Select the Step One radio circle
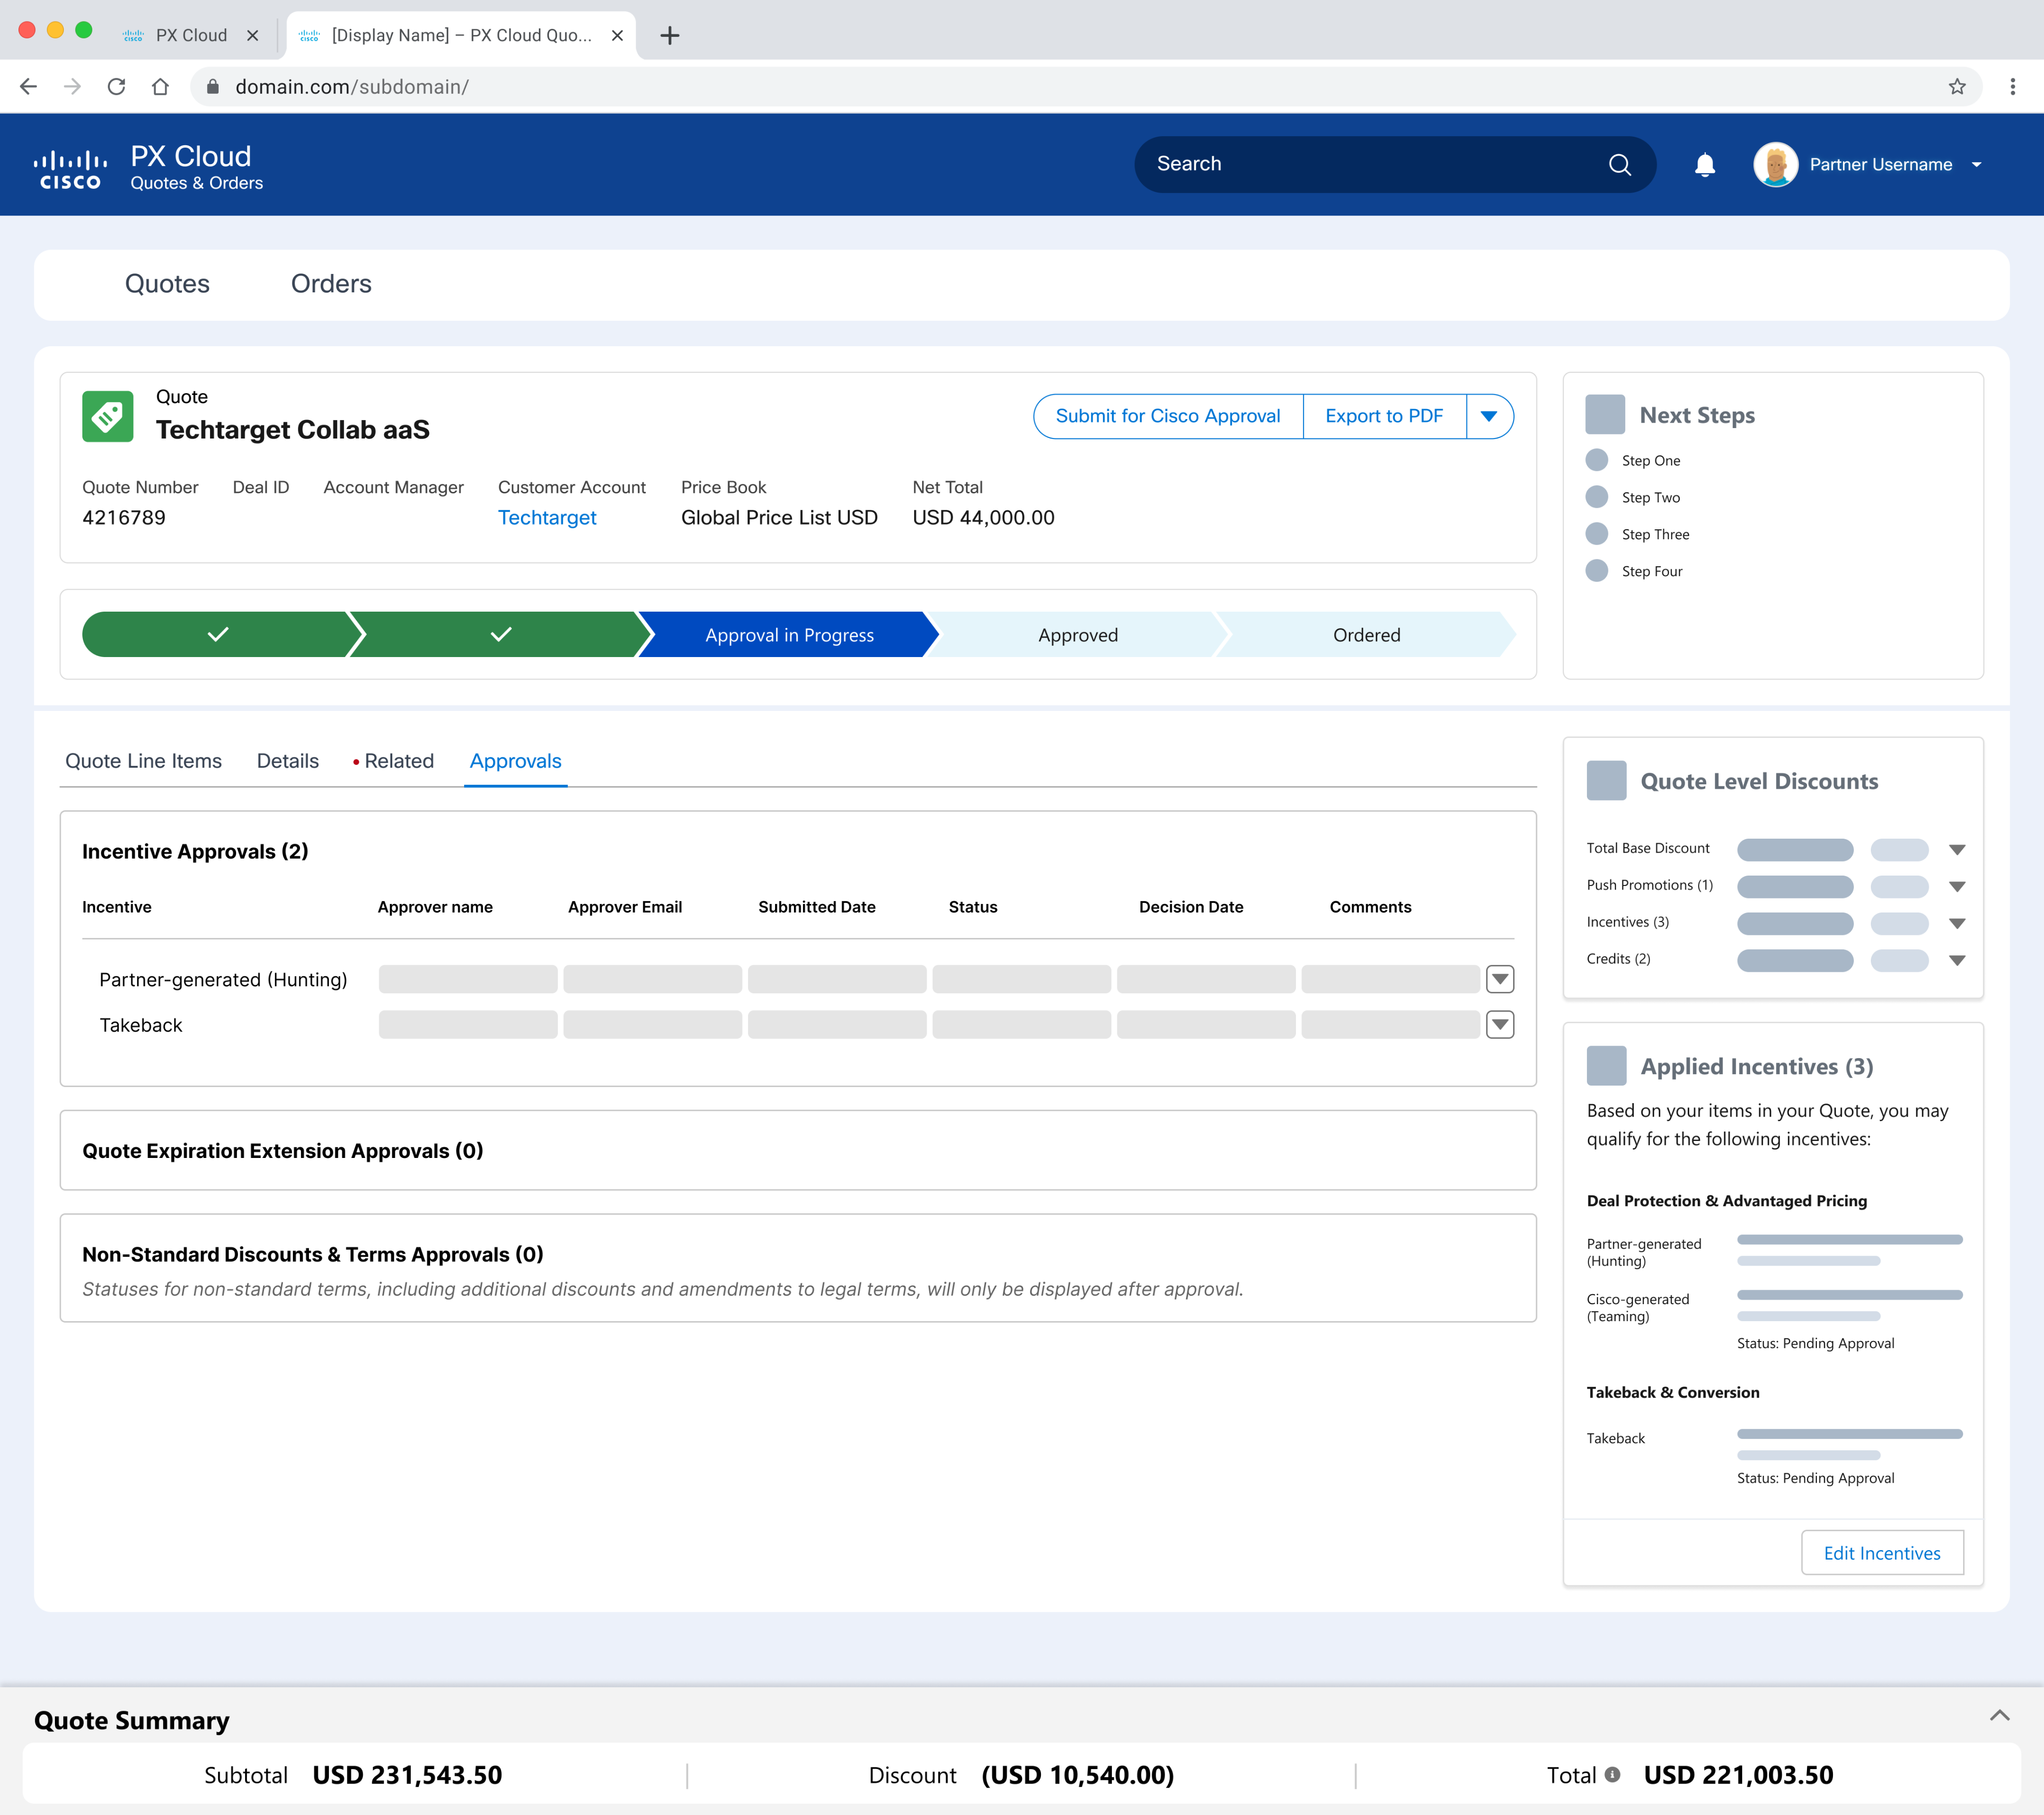The height and width of the screenshot is (1815, 2044). (x=1597, y=460)
